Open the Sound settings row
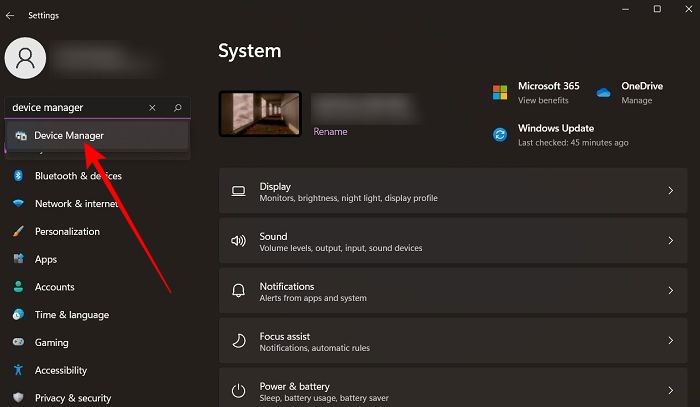The width and height of the screenshot is (700, 407). [453, 241]
